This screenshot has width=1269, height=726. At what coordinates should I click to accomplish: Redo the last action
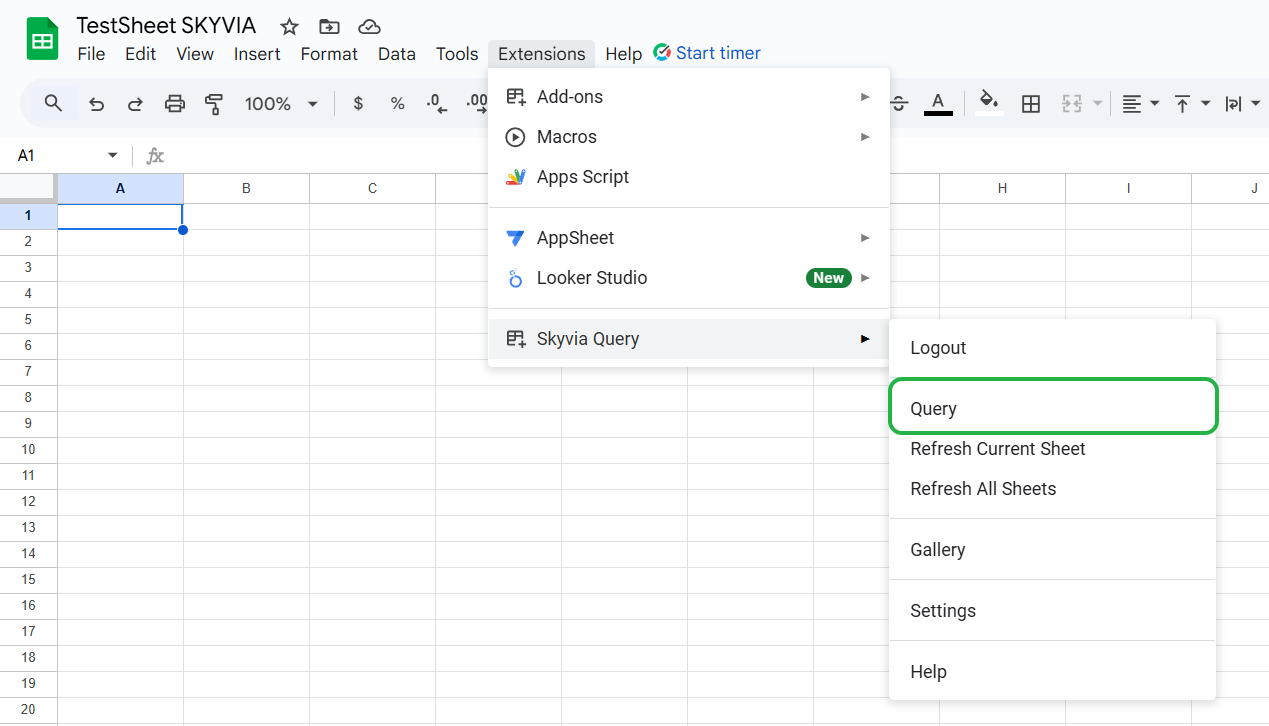[135, 103]
